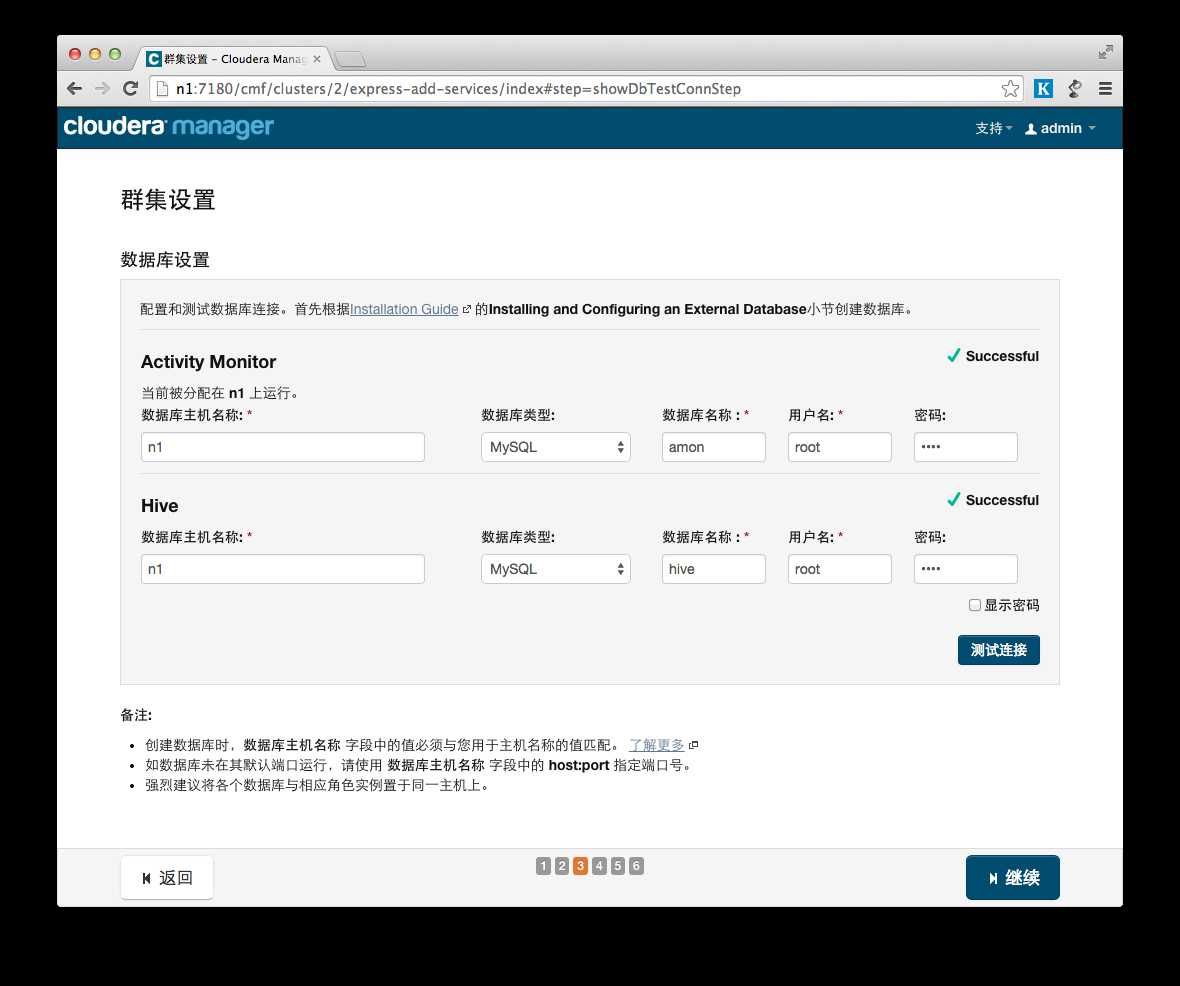Click Hive Successful status checkmark
Viewport: 1180px width, 986px height.
(953, 499)
